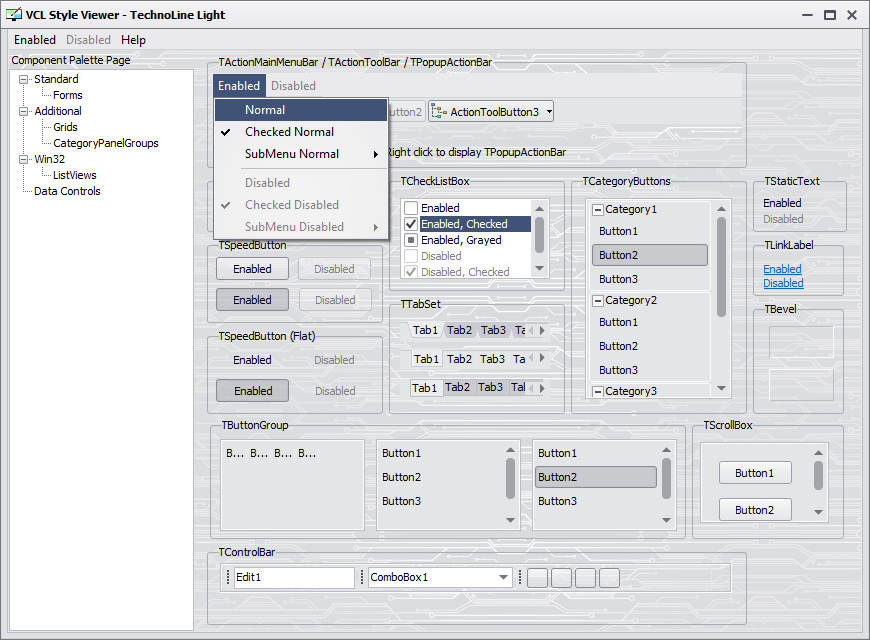Open the ComboBox1 dropdown arrow
The width and height of the screenshot is (870, 640).
[503, 577]
